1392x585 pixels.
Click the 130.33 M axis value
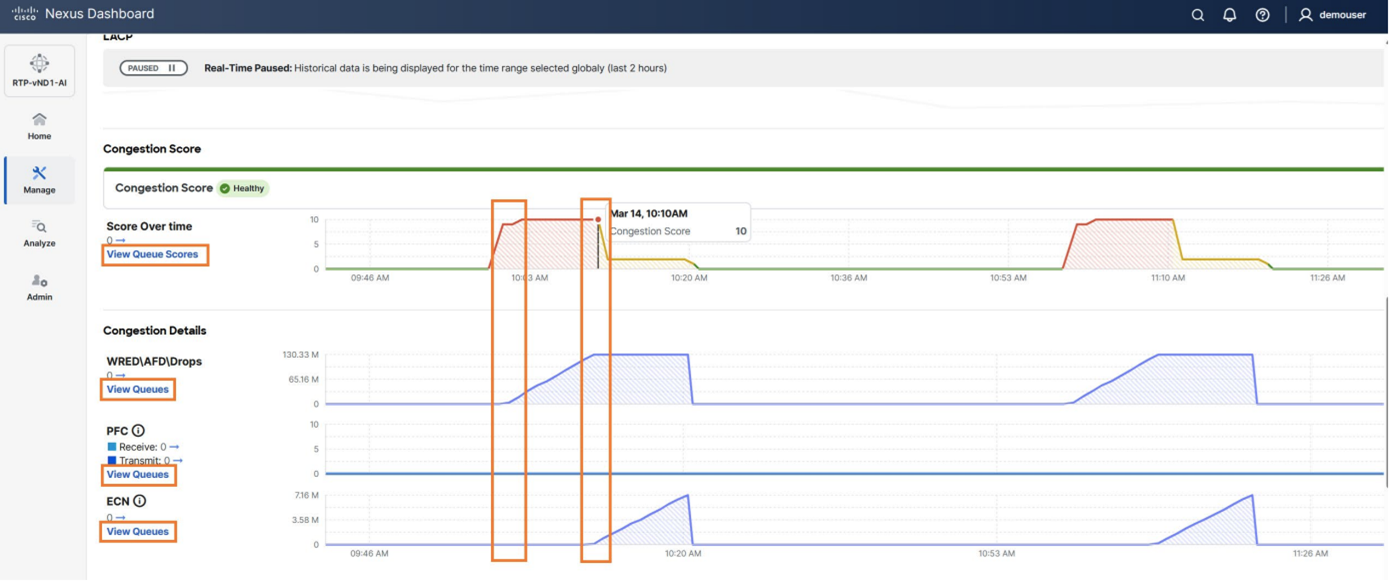(x=301, y=354)
